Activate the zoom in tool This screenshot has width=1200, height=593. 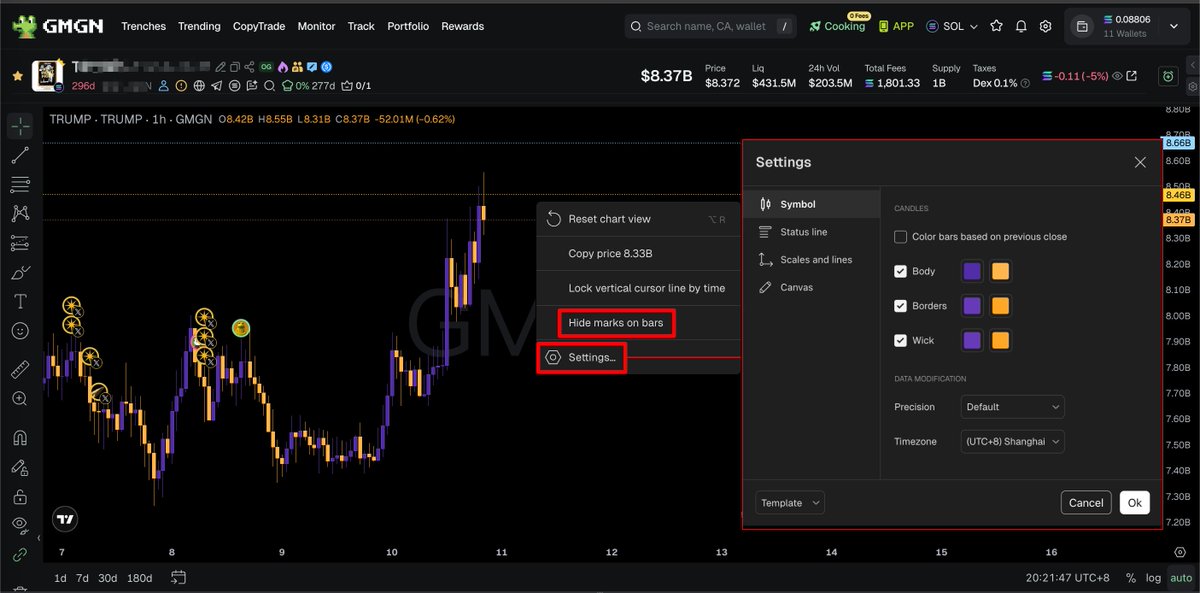19,398
